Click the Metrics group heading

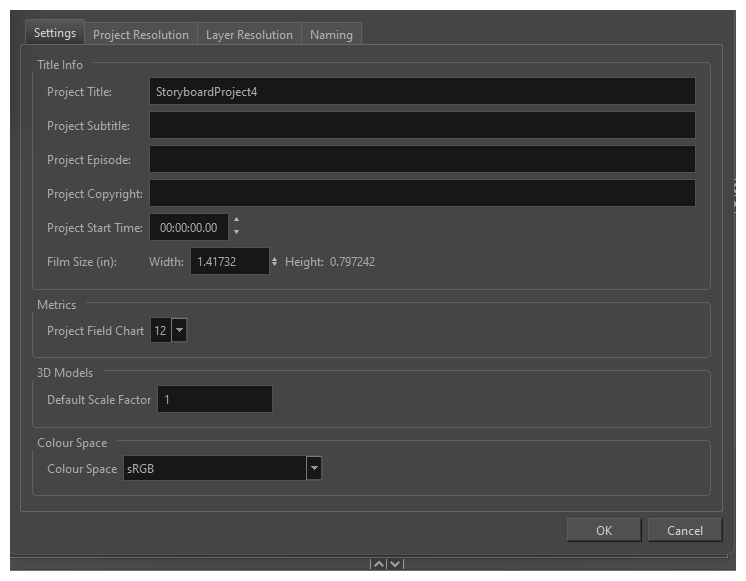pos(57,305)
